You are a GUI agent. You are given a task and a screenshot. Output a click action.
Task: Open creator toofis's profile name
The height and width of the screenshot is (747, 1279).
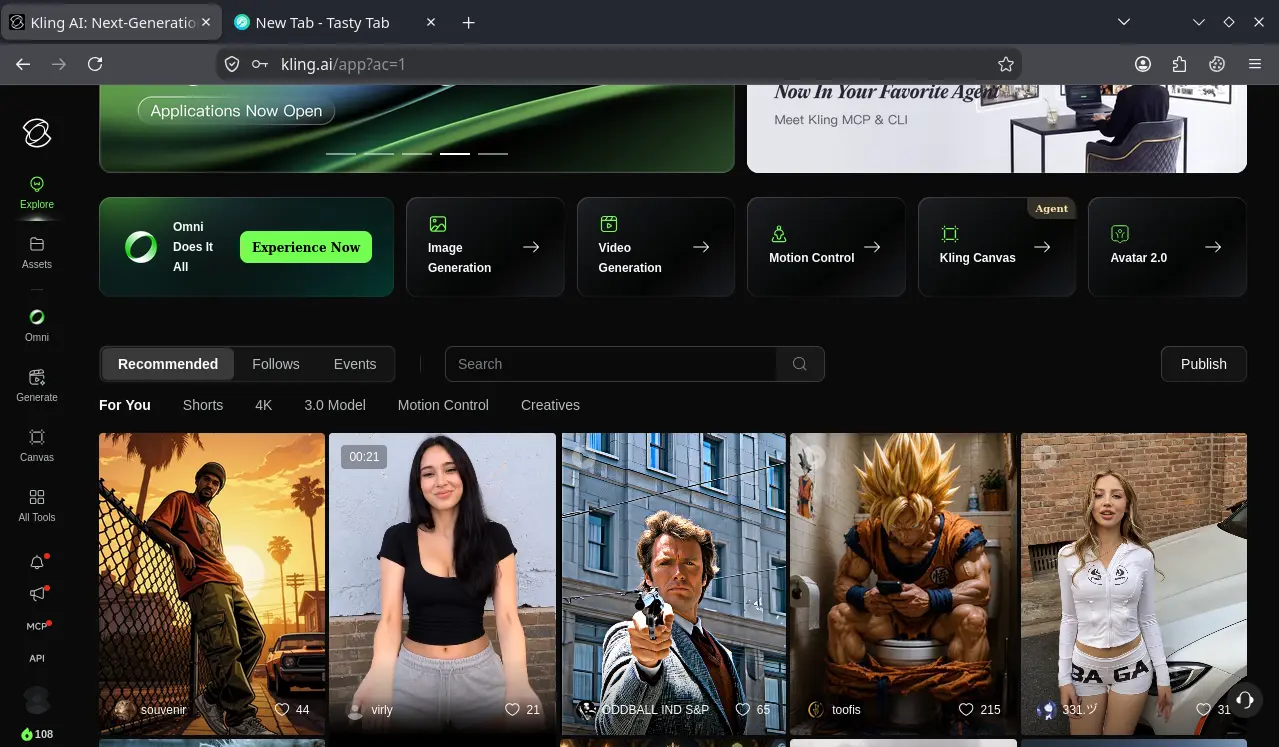click(x=846, y=710)
